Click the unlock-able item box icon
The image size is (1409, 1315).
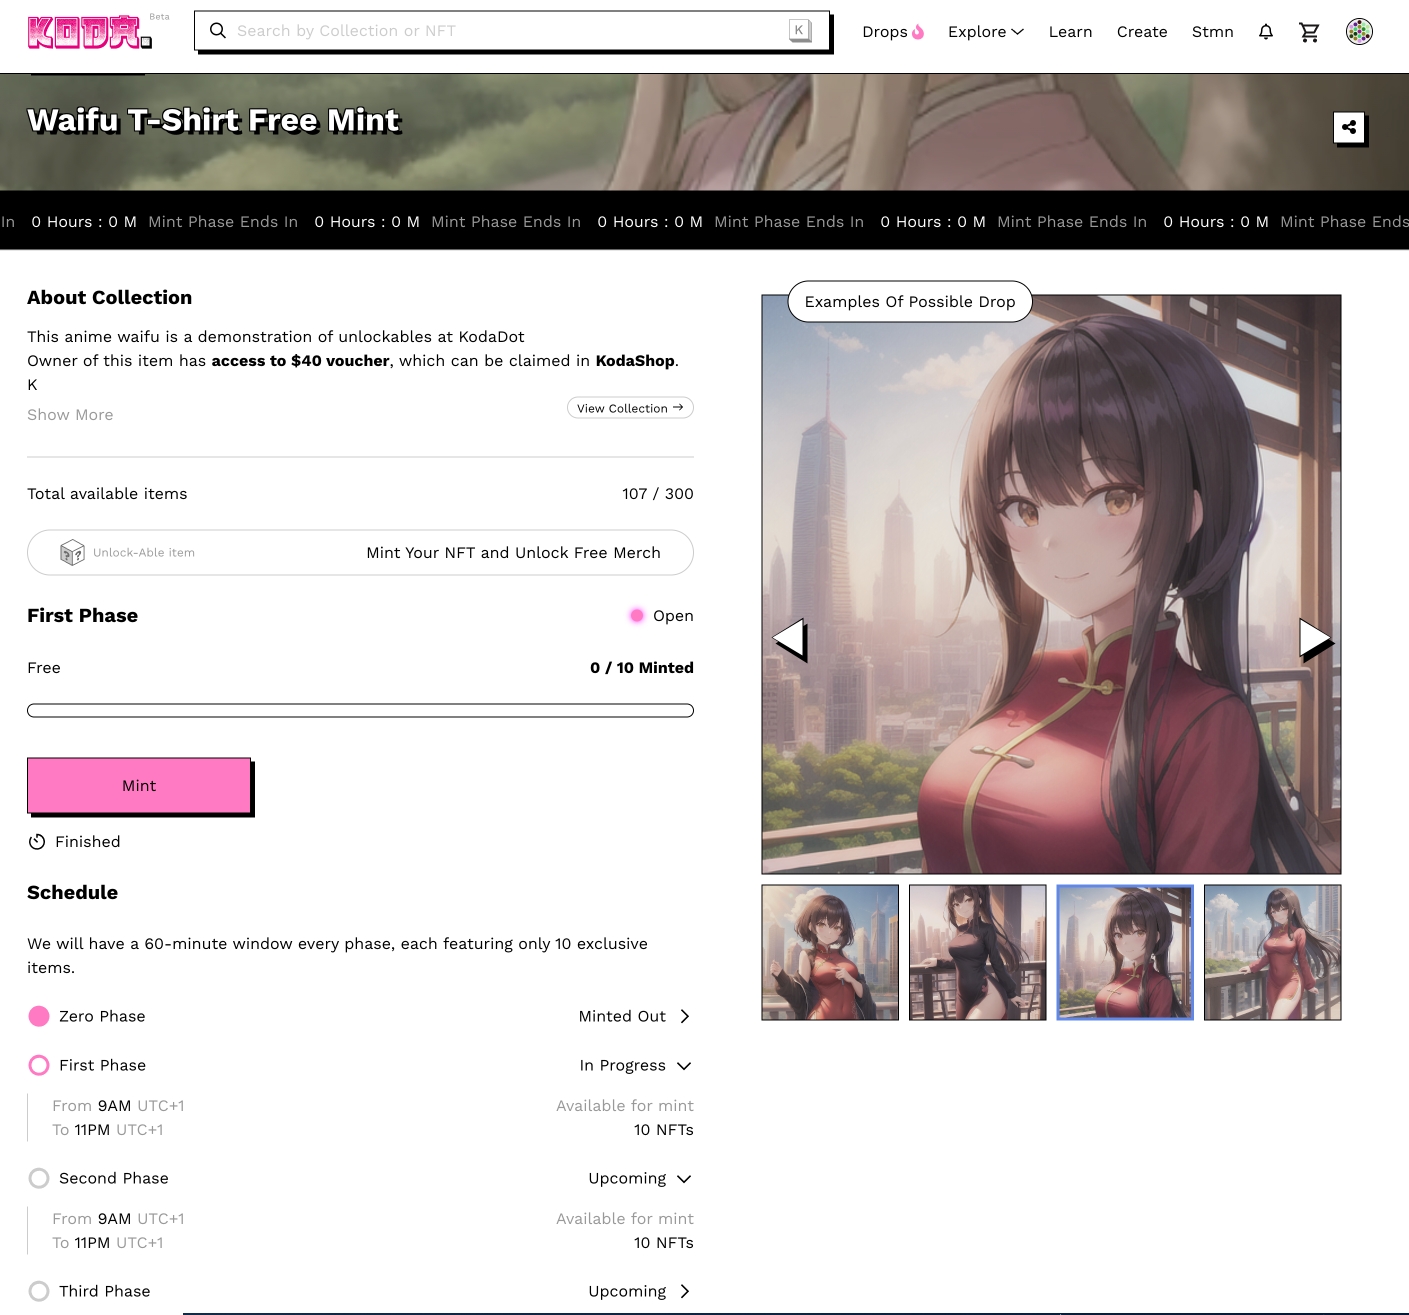(72, 553)
